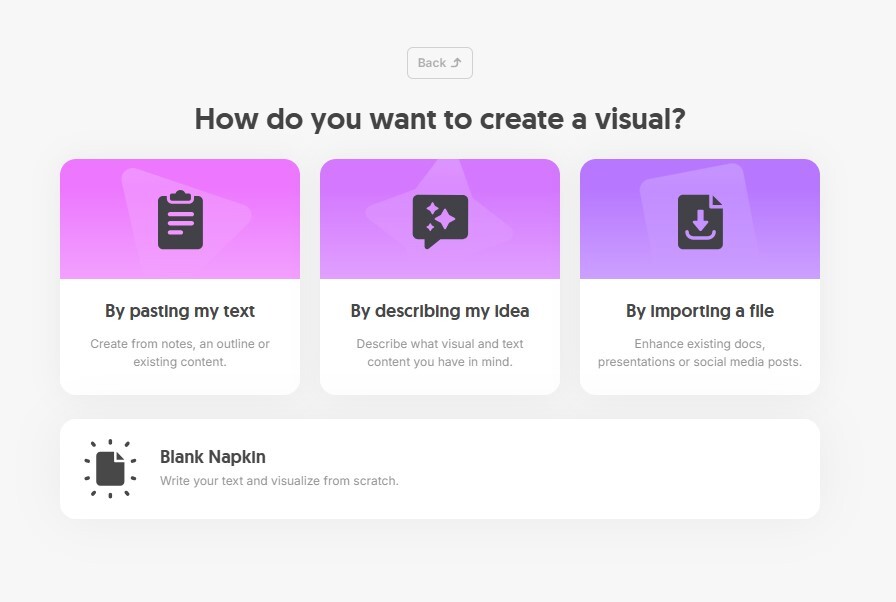Image resolution: width=896 pixels, height=602 pixels.
Task: Click the violet import-file card banner
Action: coord(700,219)
